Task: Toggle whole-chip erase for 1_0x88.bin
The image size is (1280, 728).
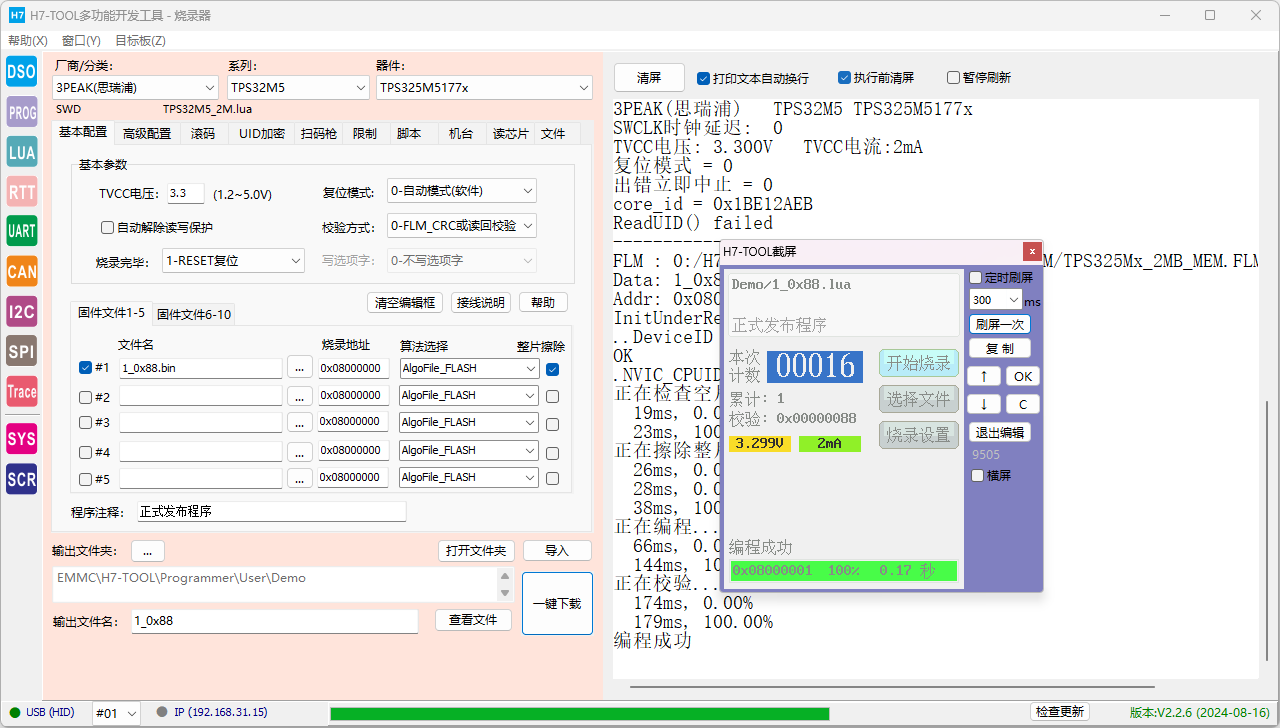Action: (552, 369)
